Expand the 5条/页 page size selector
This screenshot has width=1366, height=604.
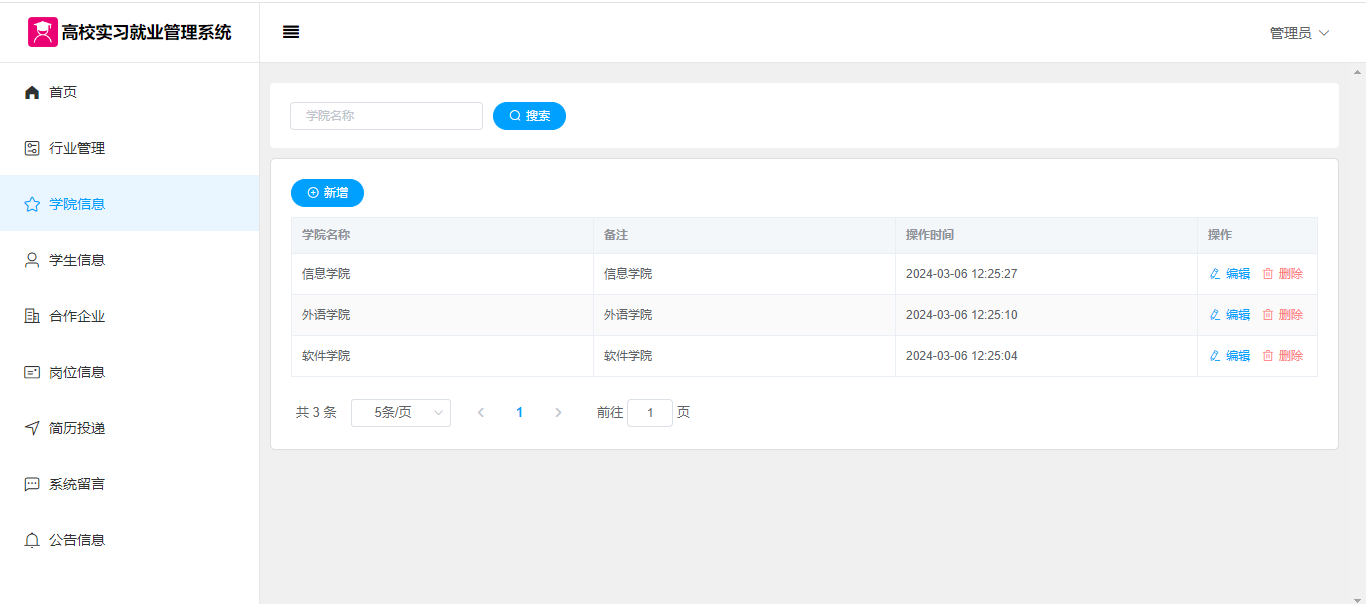point(400,413)
